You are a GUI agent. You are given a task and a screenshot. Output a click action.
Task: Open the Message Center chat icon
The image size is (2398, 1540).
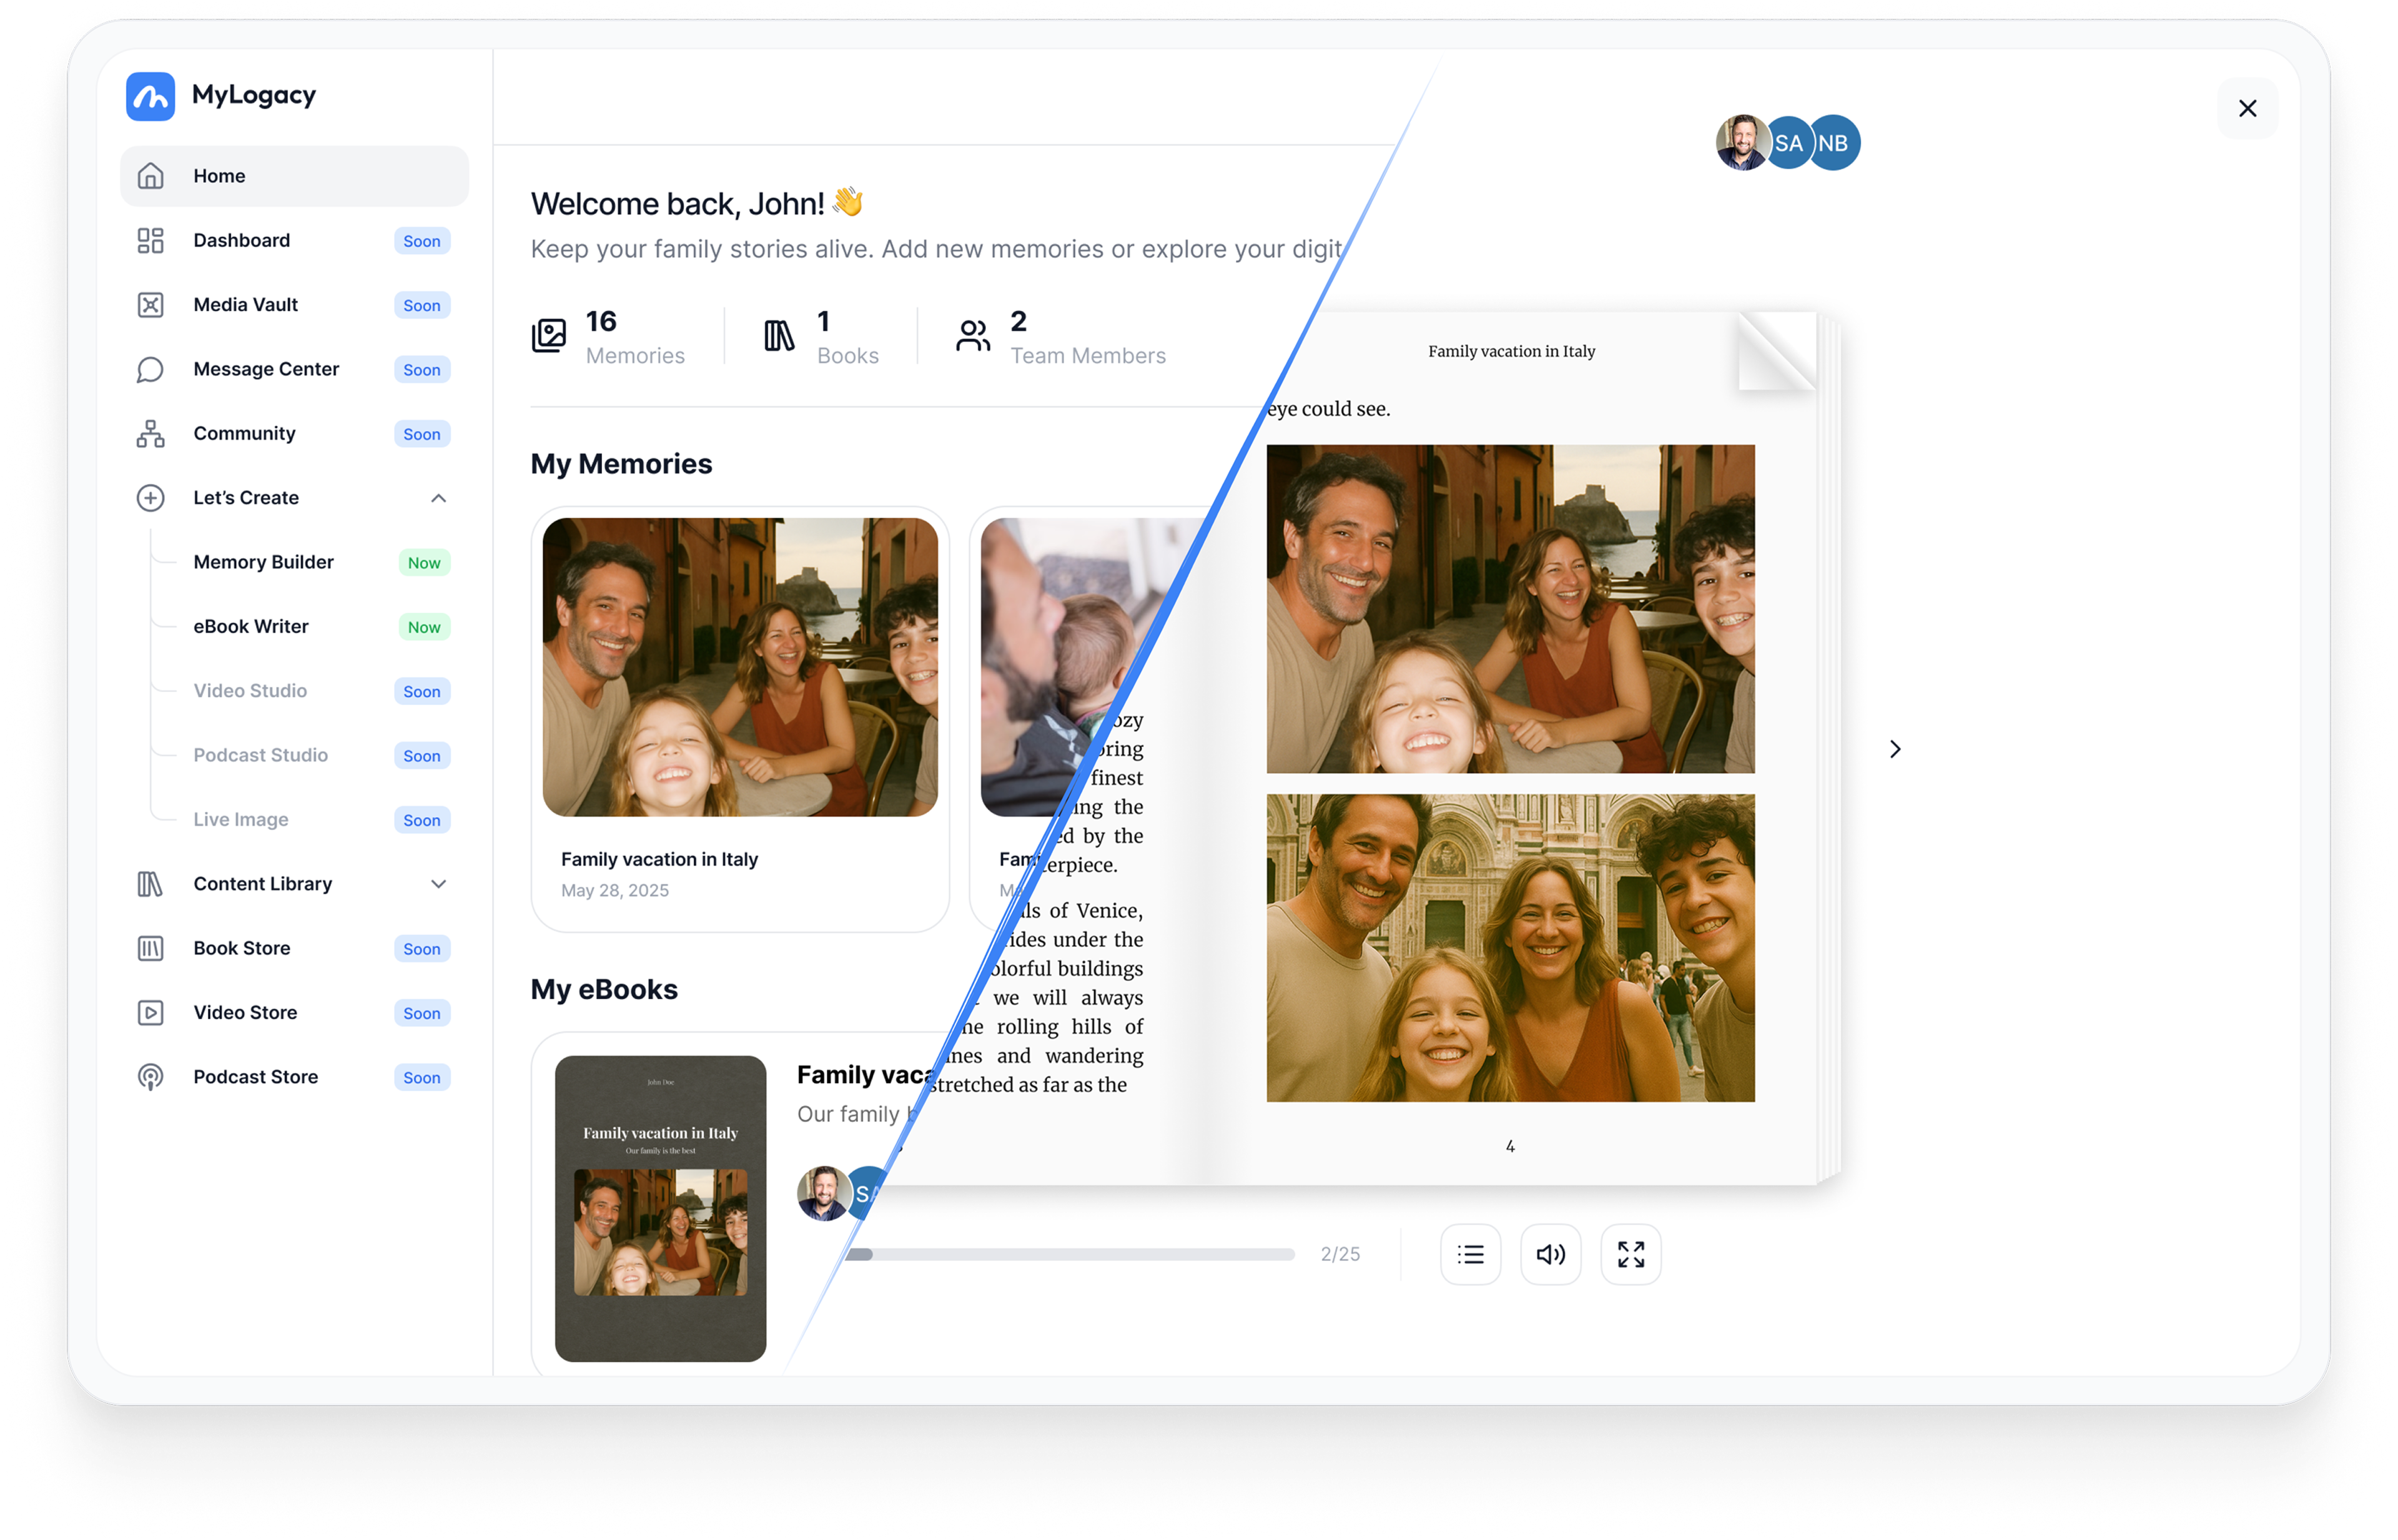150,370
